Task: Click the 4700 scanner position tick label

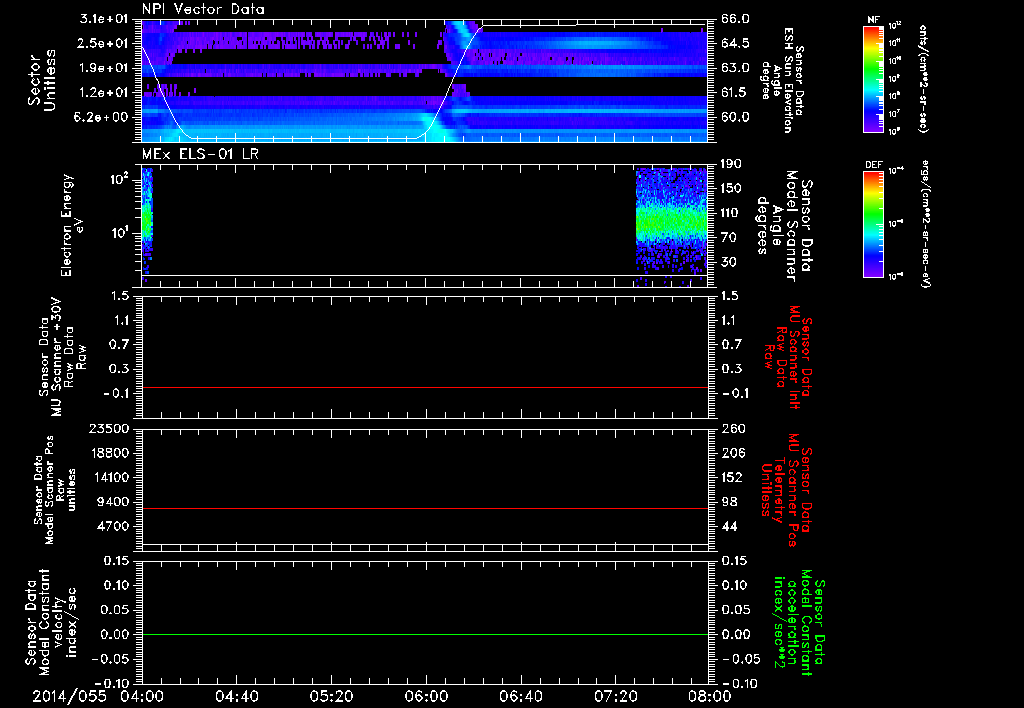Action: (x=113, y=526)
